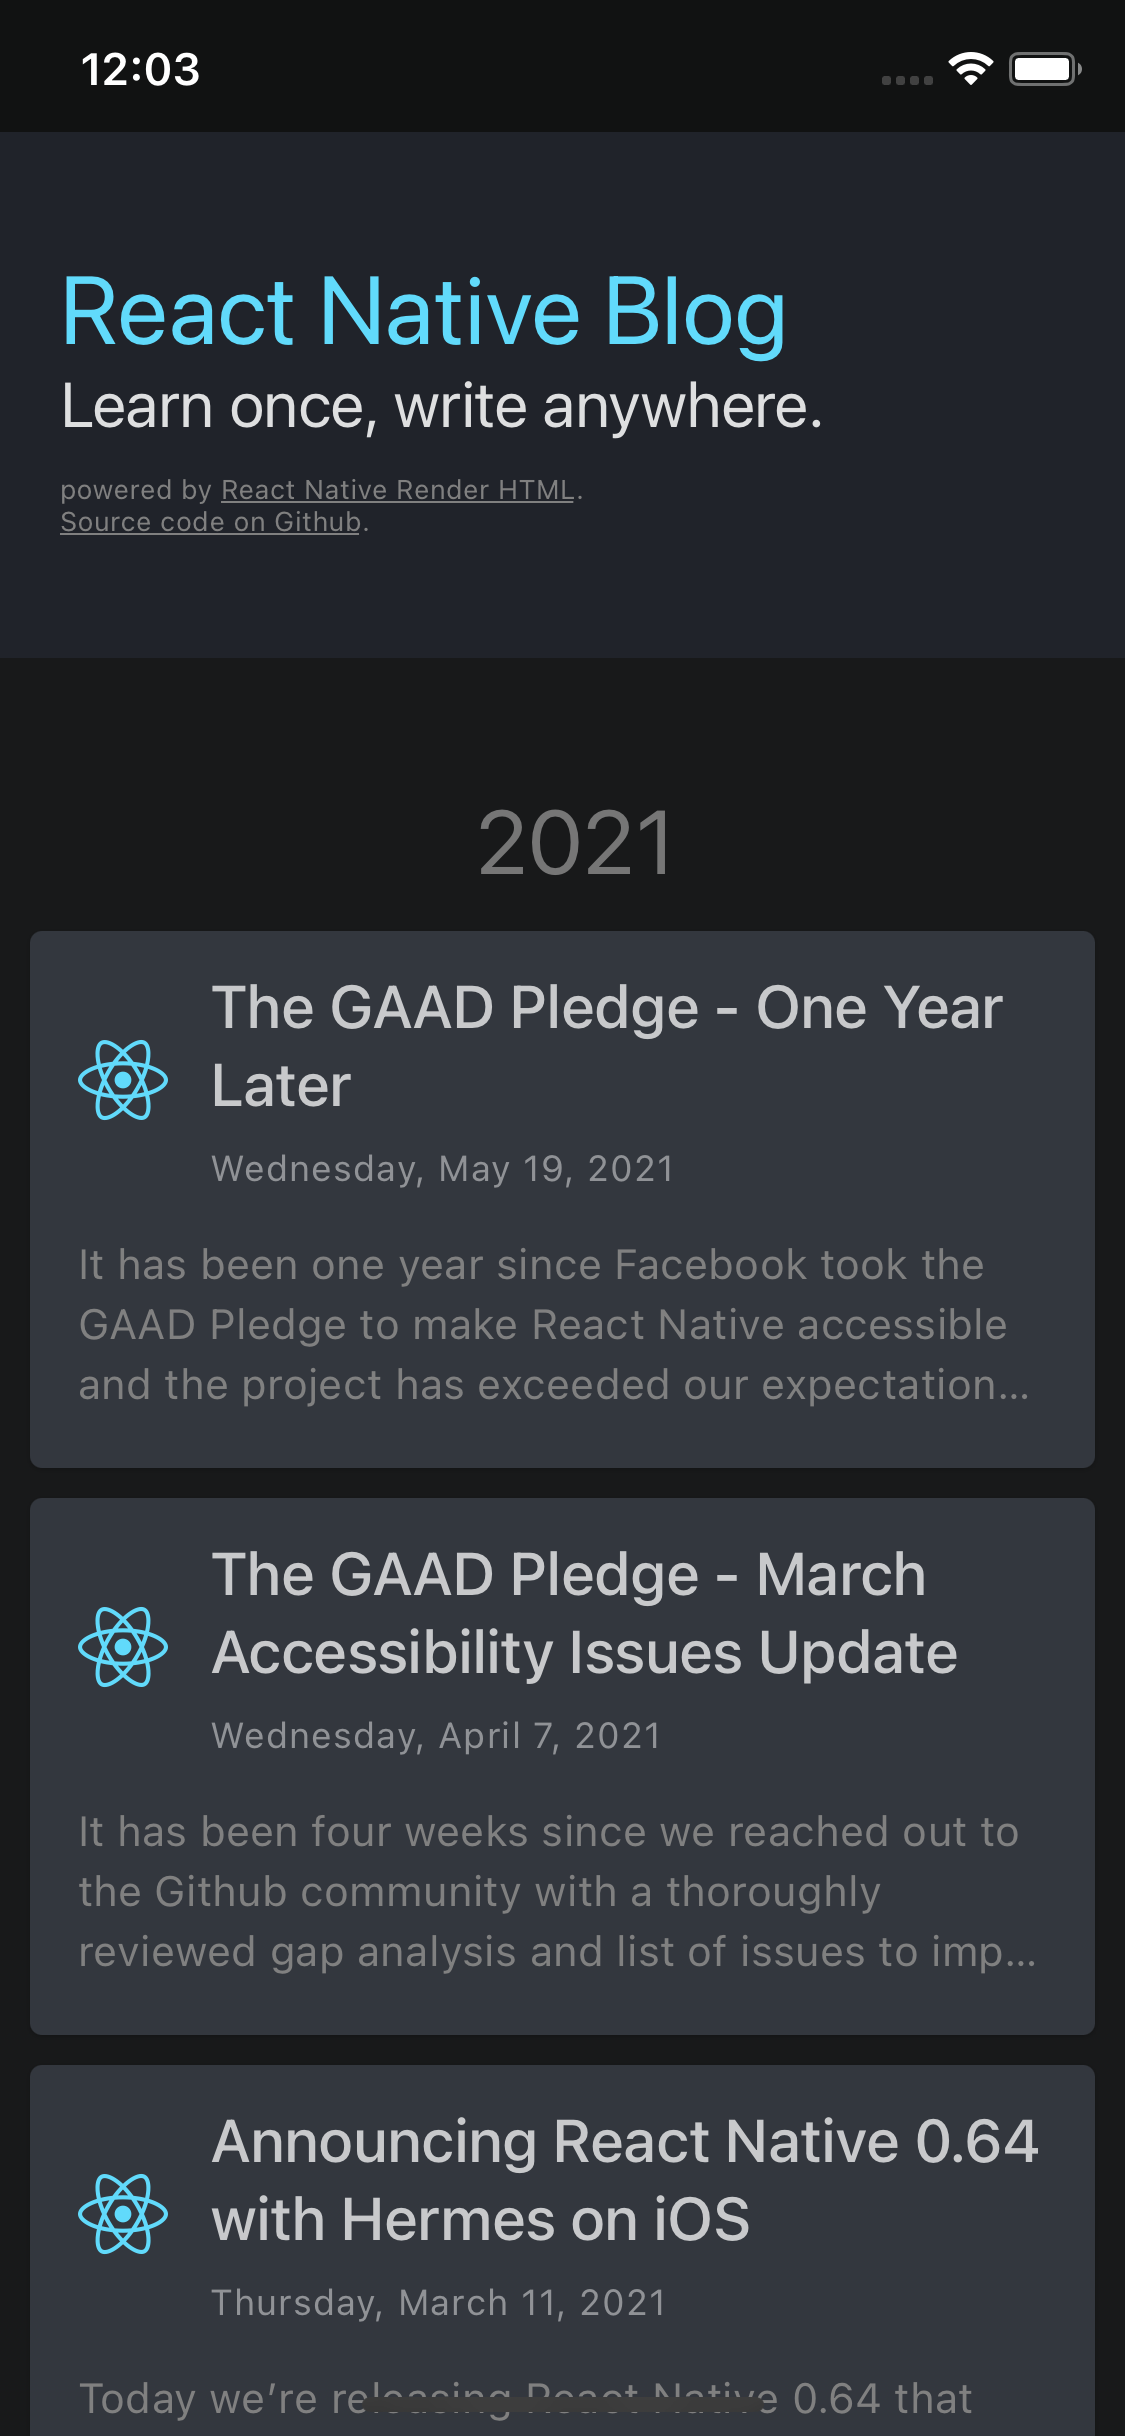This screenshot has width=1125, height=2436.
Task: Tap React logo beside March Accessibility Issues Update
Action: 123,1647
